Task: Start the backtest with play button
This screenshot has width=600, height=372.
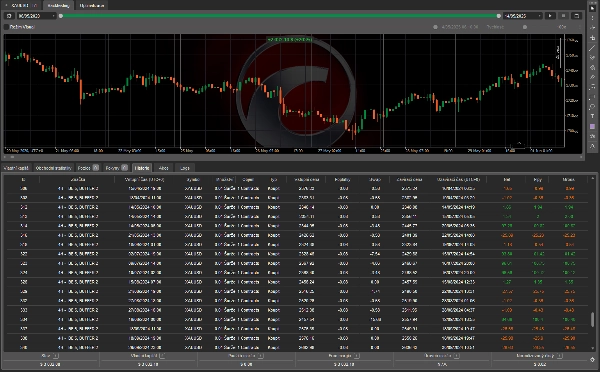Action: pyautogui.click(x=550, y=16)
